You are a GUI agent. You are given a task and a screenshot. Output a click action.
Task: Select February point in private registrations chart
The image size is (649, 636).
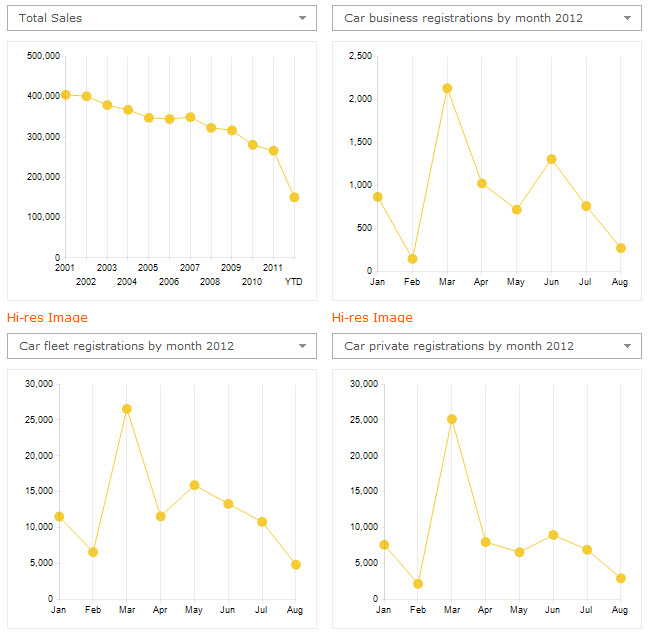pos(418,584)
